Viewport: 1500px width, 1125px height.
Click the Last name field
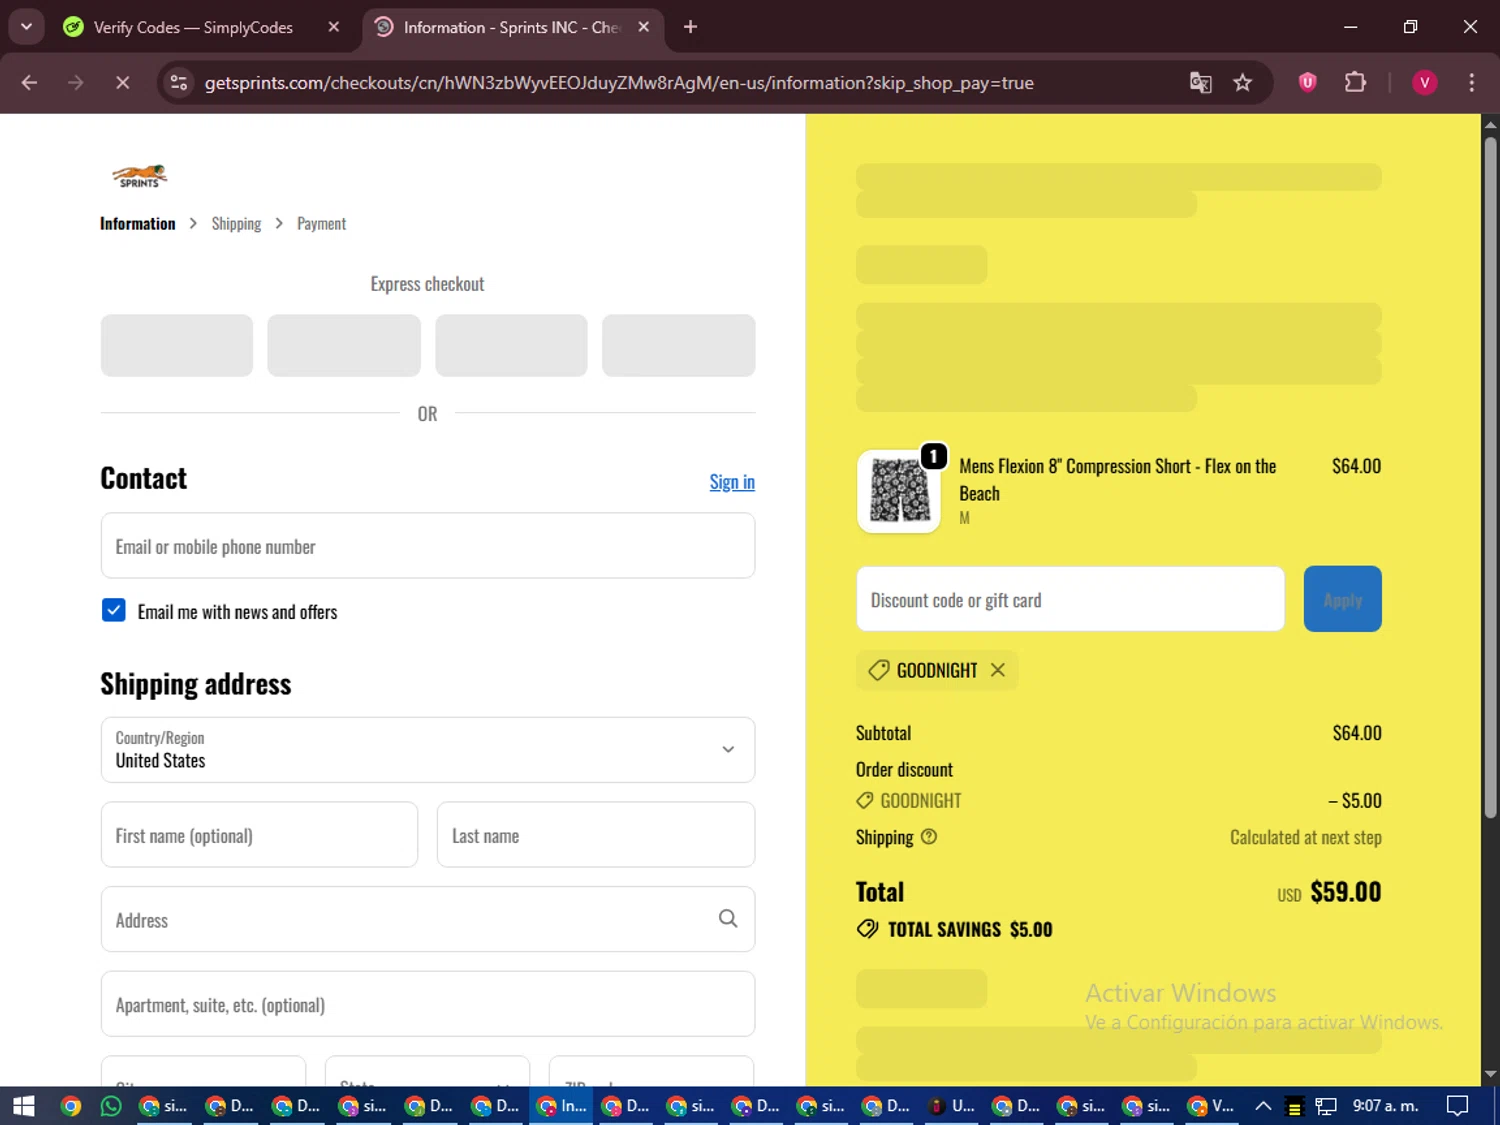(x=596, y=835)
